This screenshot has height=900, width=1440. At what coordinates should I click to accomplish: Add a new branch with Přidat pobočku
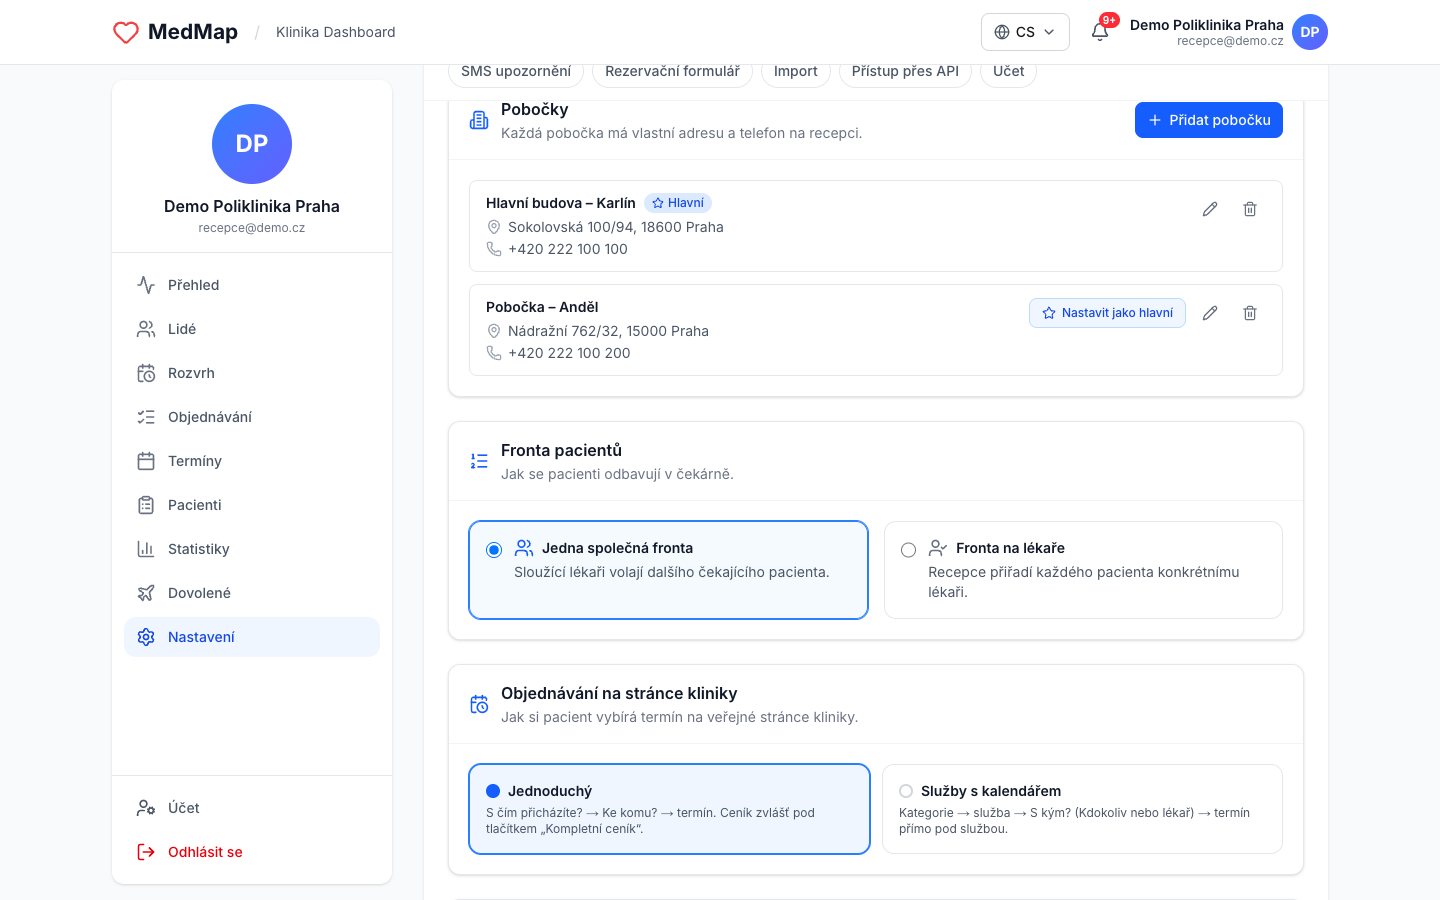point(1209,120)
